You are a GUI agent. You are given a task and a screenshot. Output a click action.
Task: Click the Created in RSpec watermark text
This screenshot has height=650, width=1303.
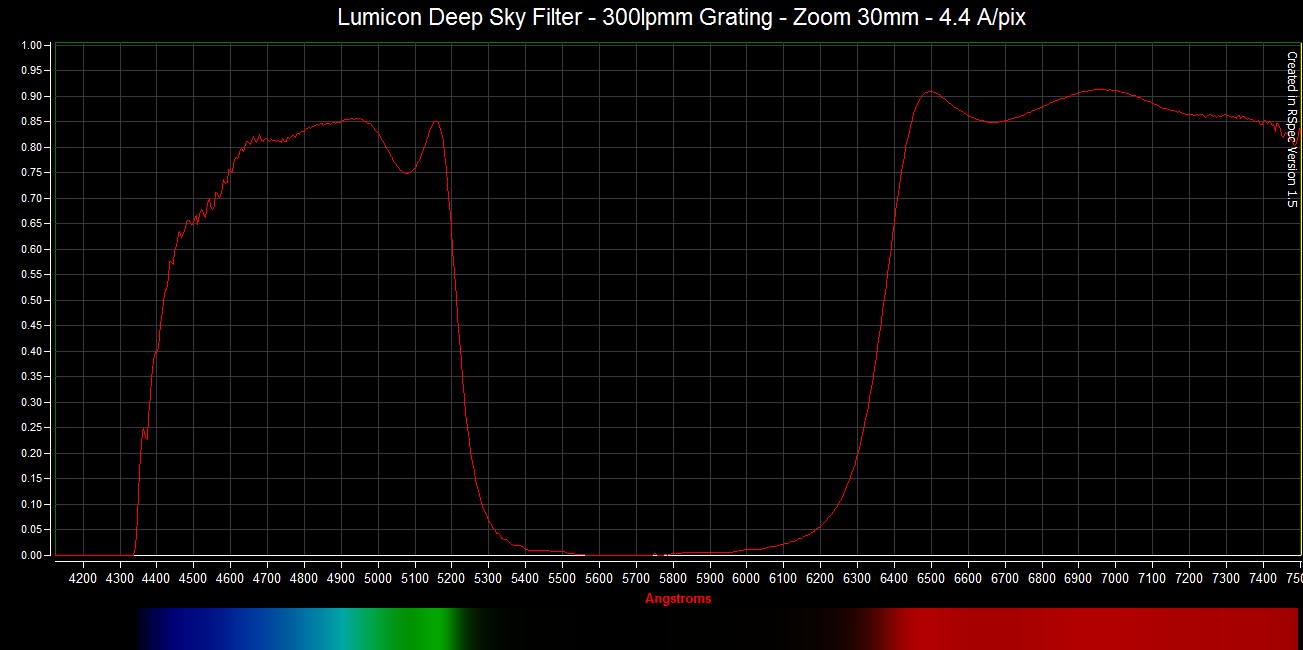tap(1291, 130)
